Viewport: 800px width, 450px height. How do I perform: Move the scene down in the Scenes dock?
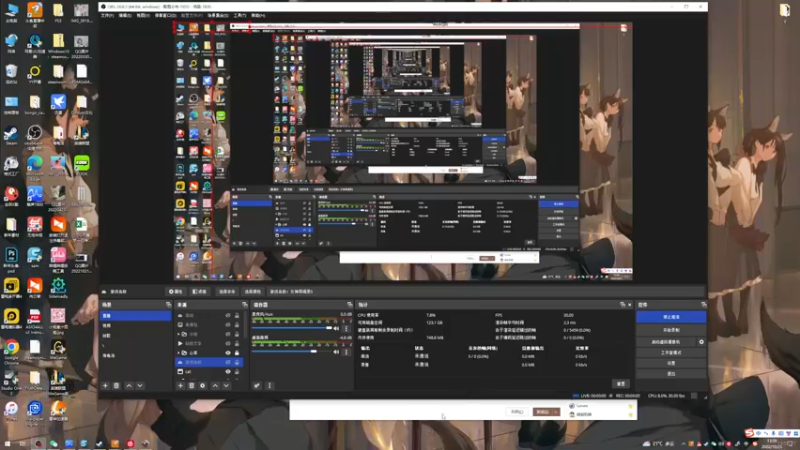(x=140, y=386)
